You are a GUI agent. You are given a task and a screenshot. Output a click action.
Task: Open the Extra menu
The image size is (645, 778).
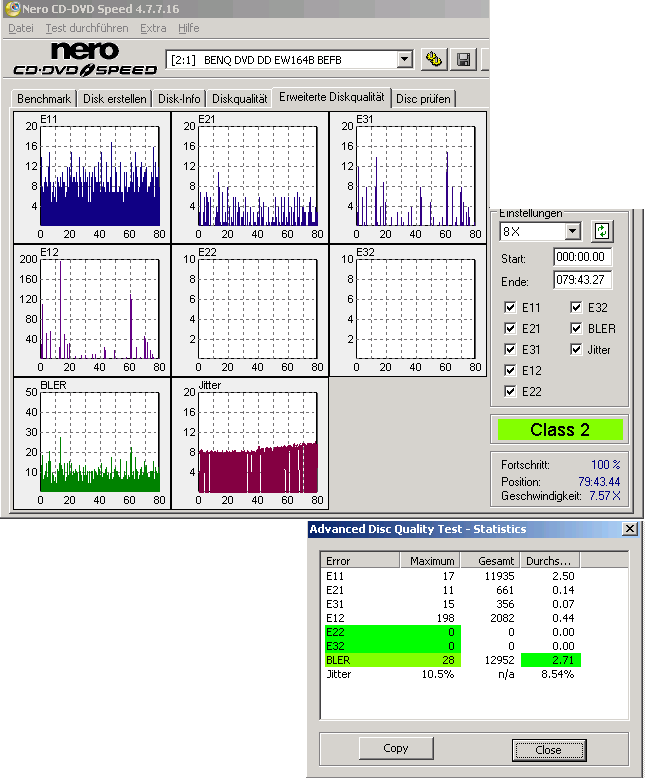point(153,28)
